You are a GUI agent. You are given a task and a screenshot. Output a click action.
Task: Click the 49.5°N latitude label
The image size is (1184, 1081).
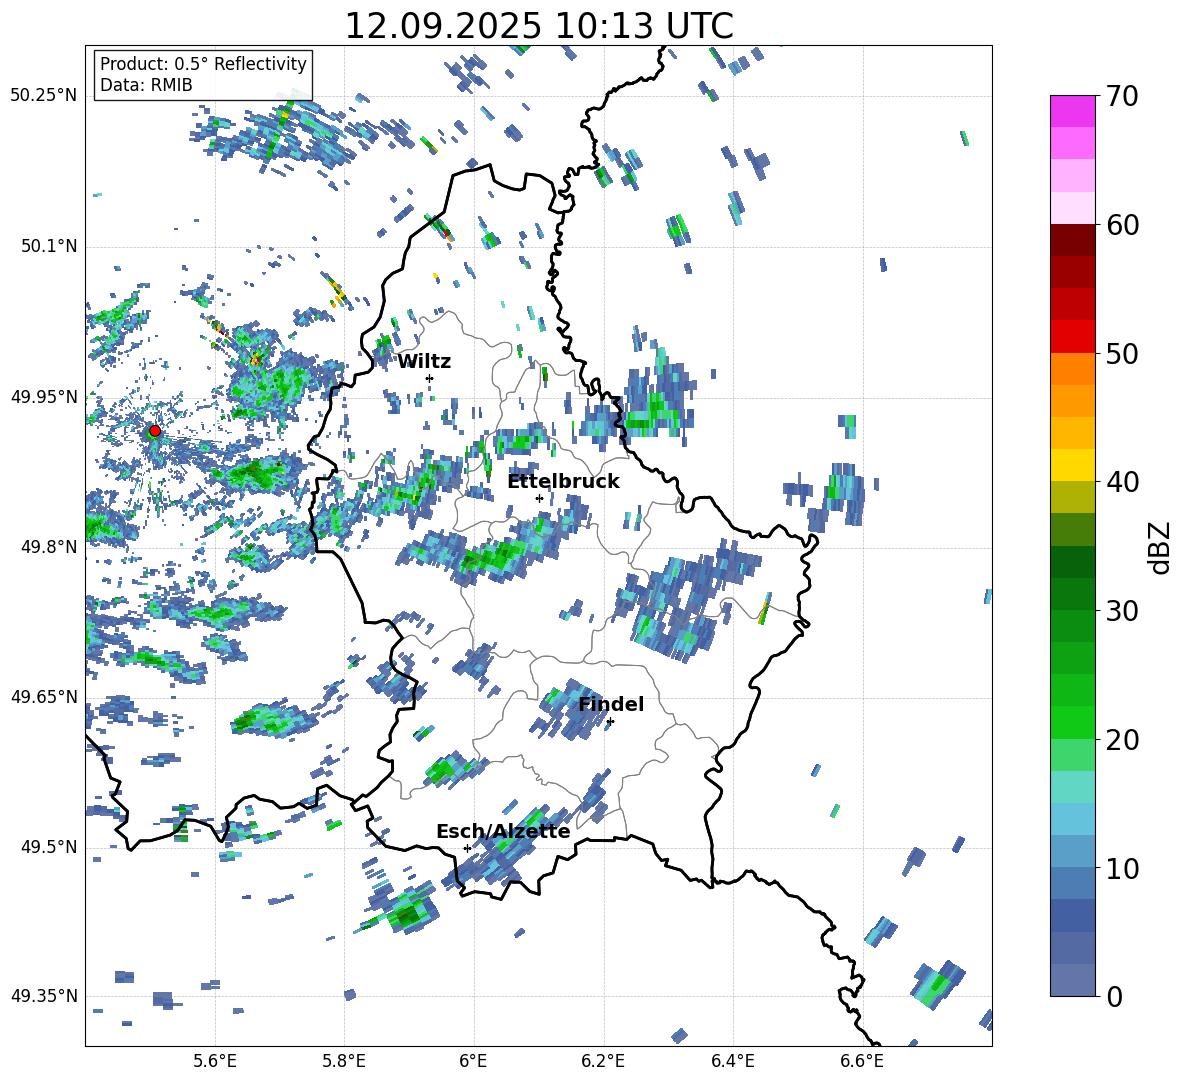49,846
